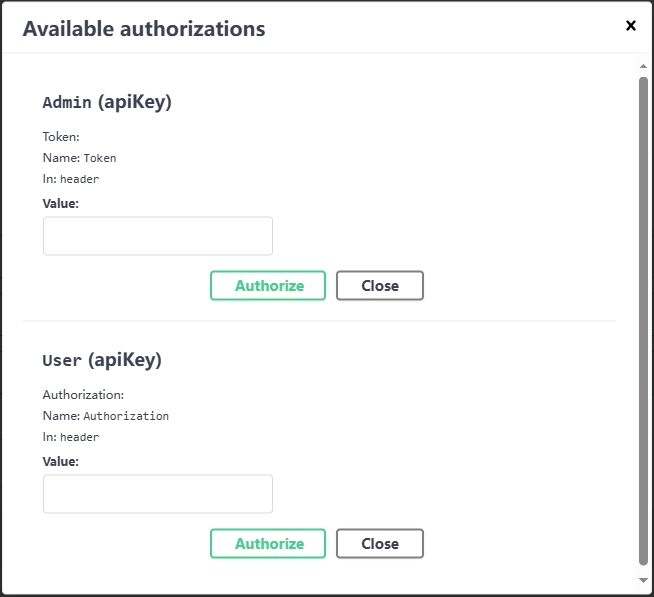654x597 pixels.
Task: Select the "Name: Token" text line
Action: (x=80, y=158)
